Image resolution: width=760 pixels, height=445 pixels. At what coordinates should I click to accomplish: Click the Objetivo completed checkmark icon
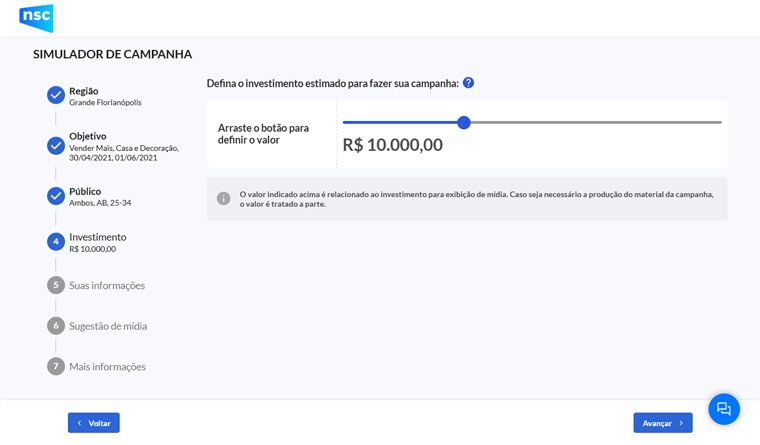coord(56,145)
